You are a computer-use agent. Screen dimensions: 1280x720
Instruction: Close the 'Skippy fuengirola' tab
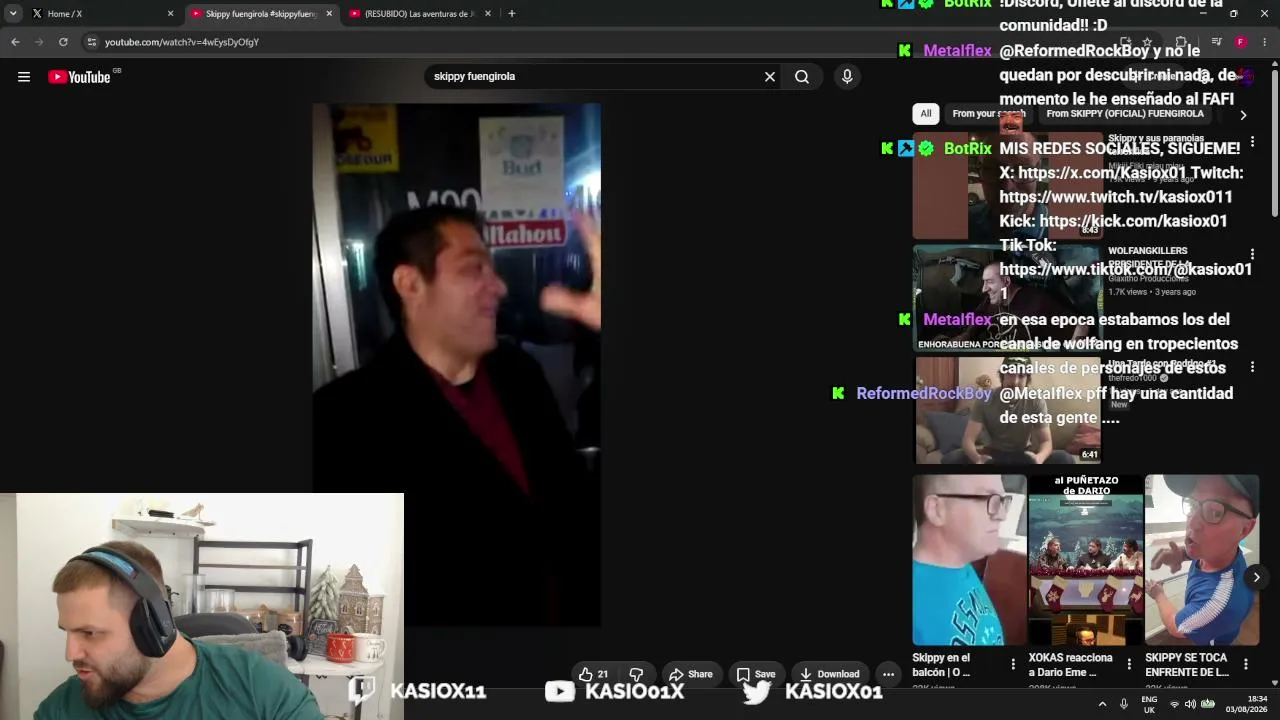329,14
